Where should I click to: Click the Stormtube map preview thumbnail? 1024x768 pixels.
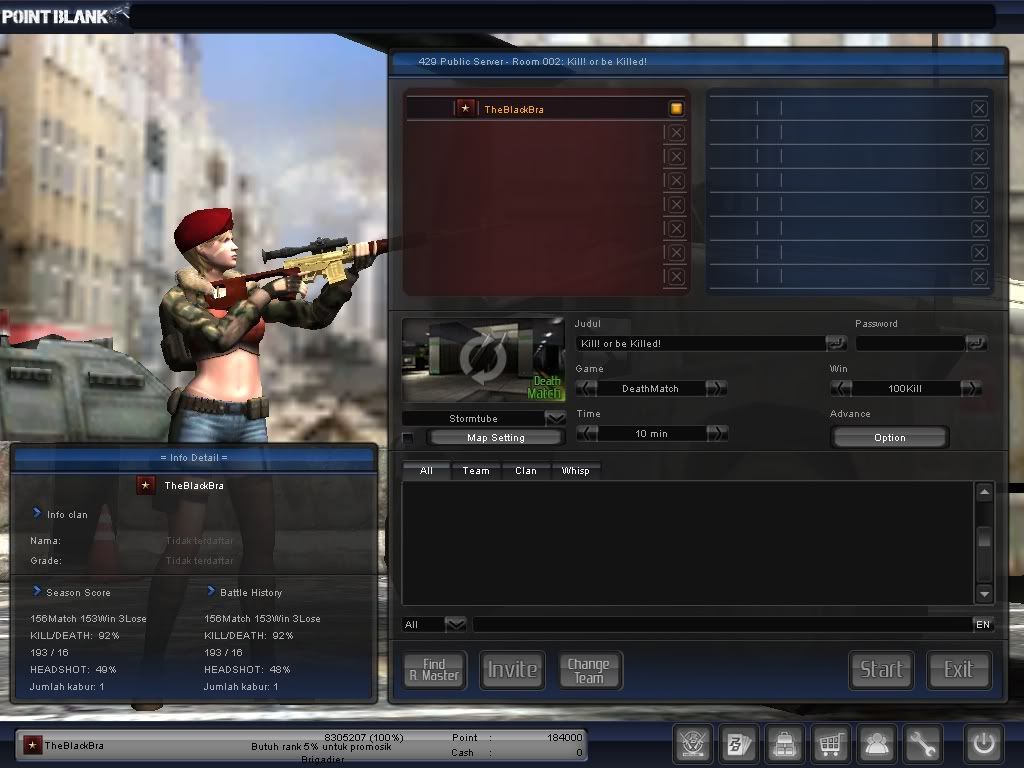(x=483, y=360)
